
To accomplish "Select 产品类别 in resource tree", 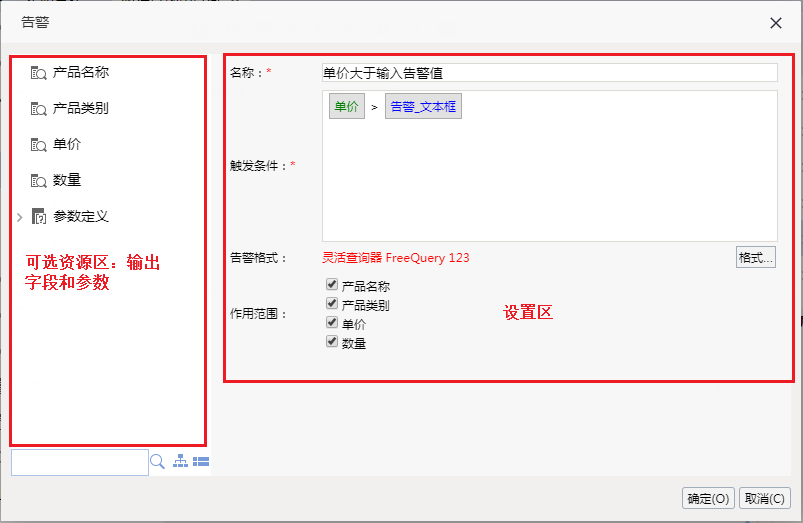I will (81, 108).
